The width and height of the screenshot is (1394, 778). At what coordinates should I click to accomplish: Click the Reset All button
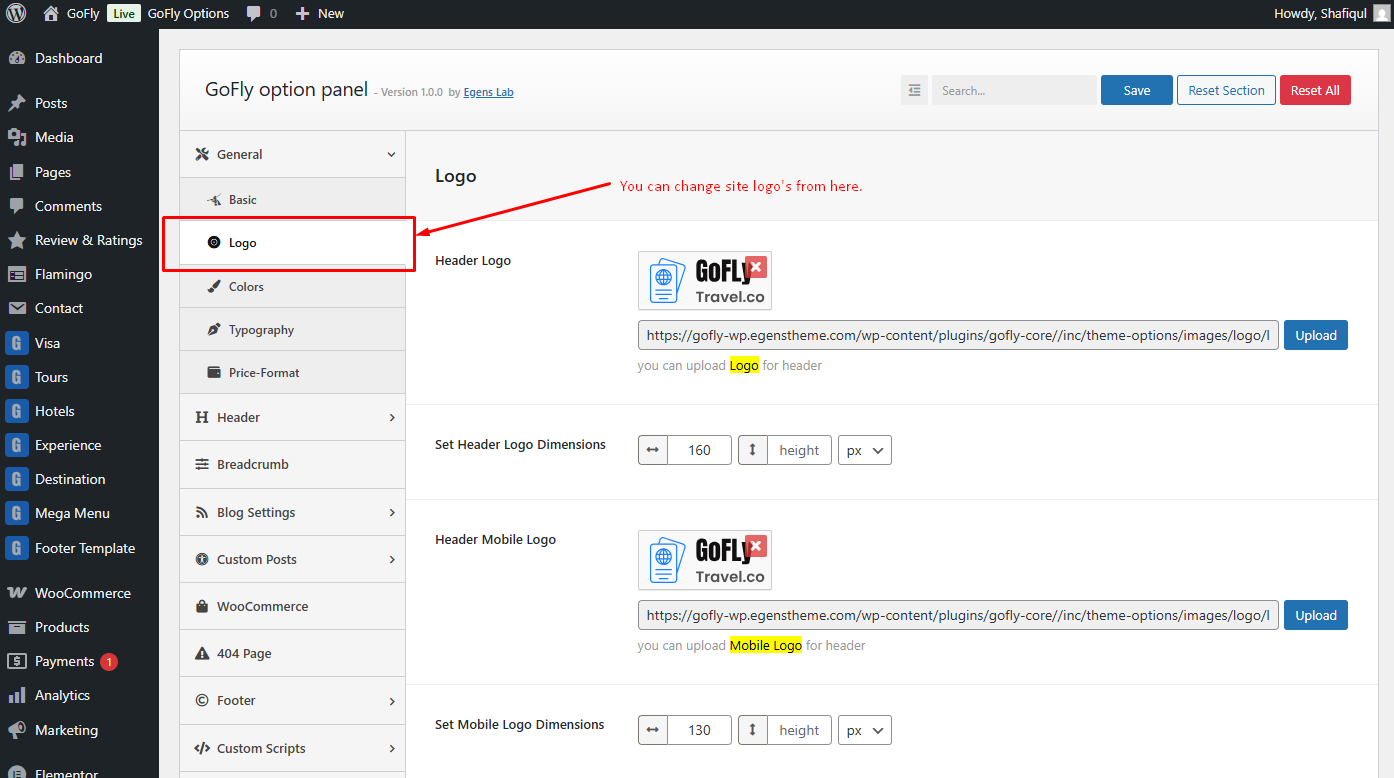click(1315, 90)
